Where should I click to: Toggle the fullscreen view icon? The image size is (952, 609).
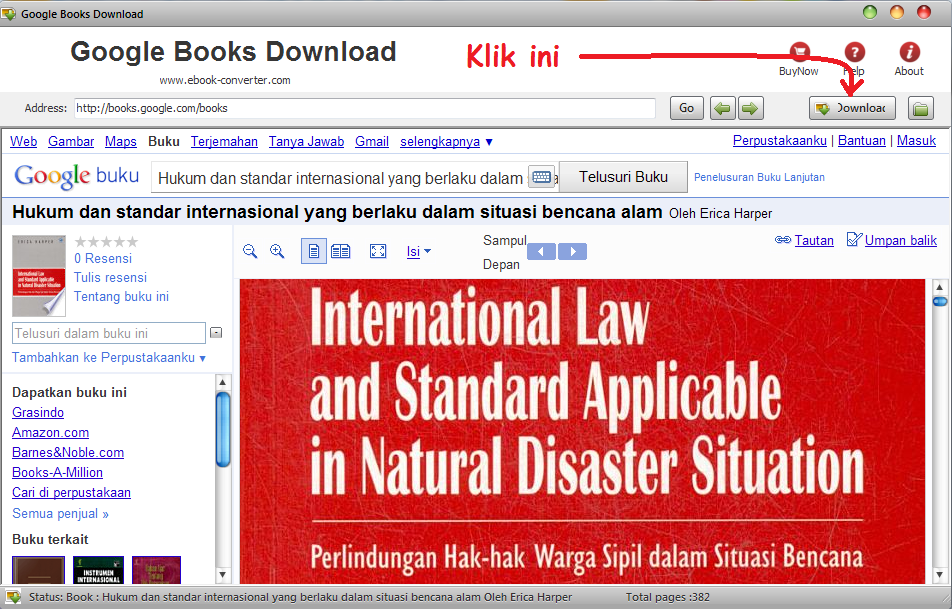[378, 251]
